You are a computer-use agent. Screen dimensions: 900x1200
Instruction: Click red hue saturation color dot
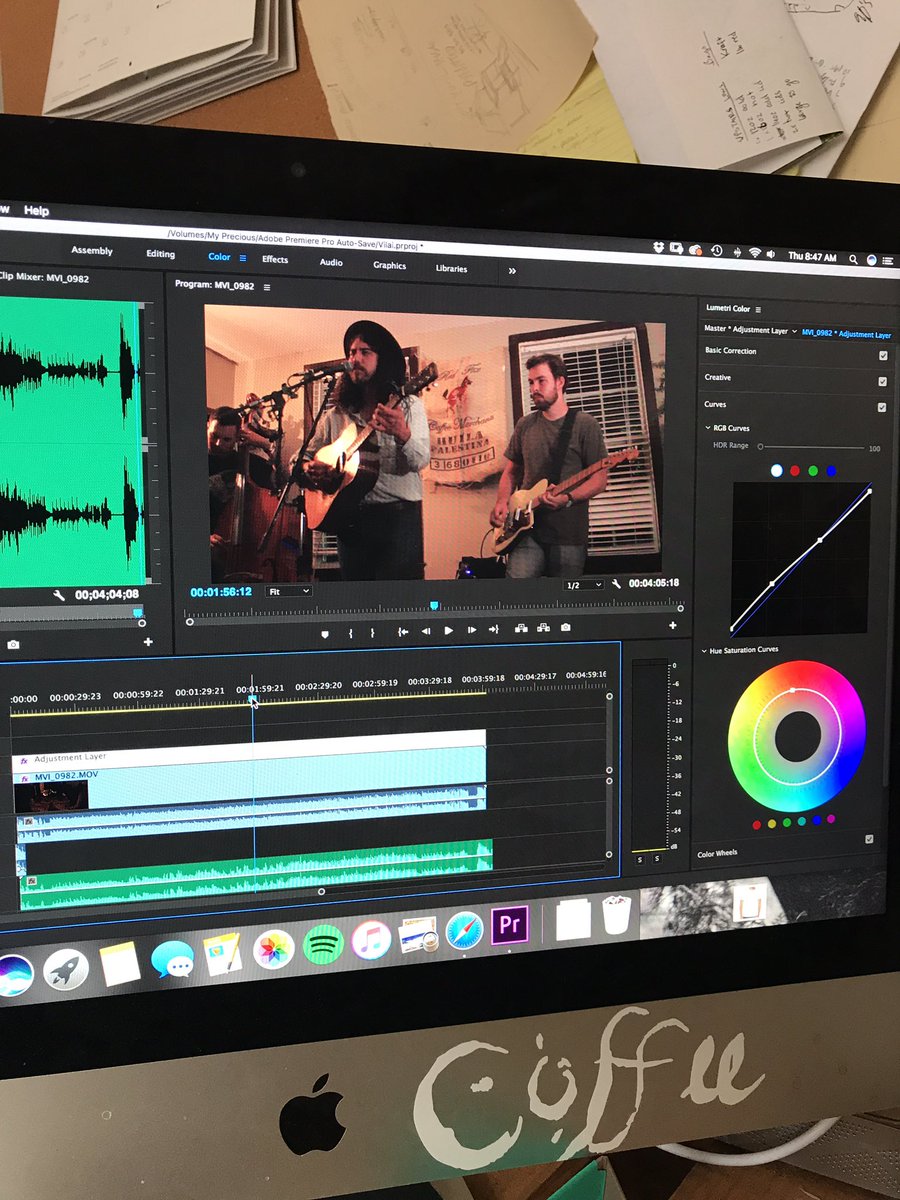click(756, 825)
